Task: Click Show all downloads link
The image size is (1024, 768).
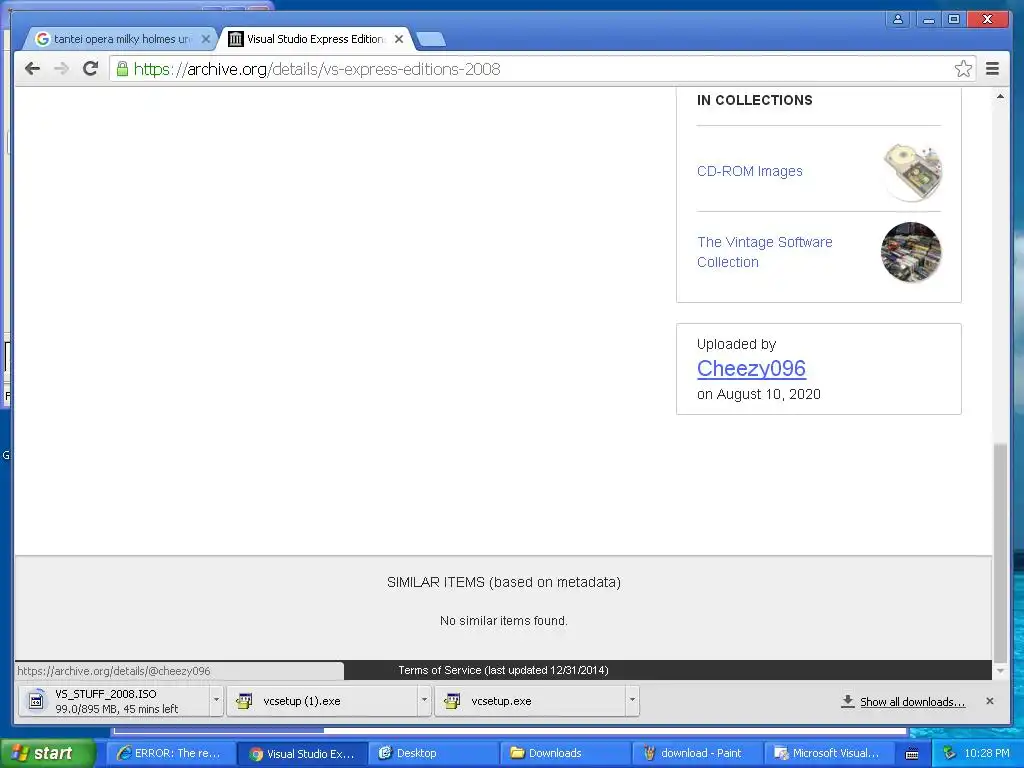Action: pyautogui.click(x=912, y=702)
